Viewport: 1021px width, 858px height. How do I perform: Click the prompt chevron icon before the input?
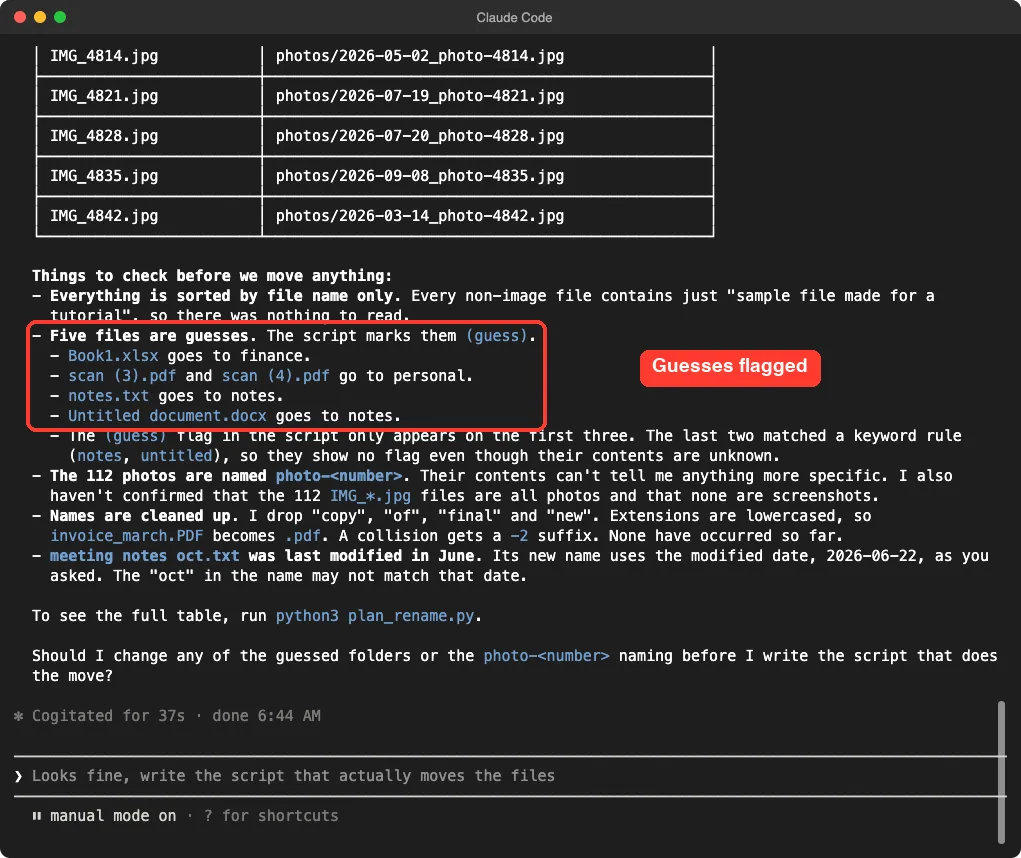point(18,776)
